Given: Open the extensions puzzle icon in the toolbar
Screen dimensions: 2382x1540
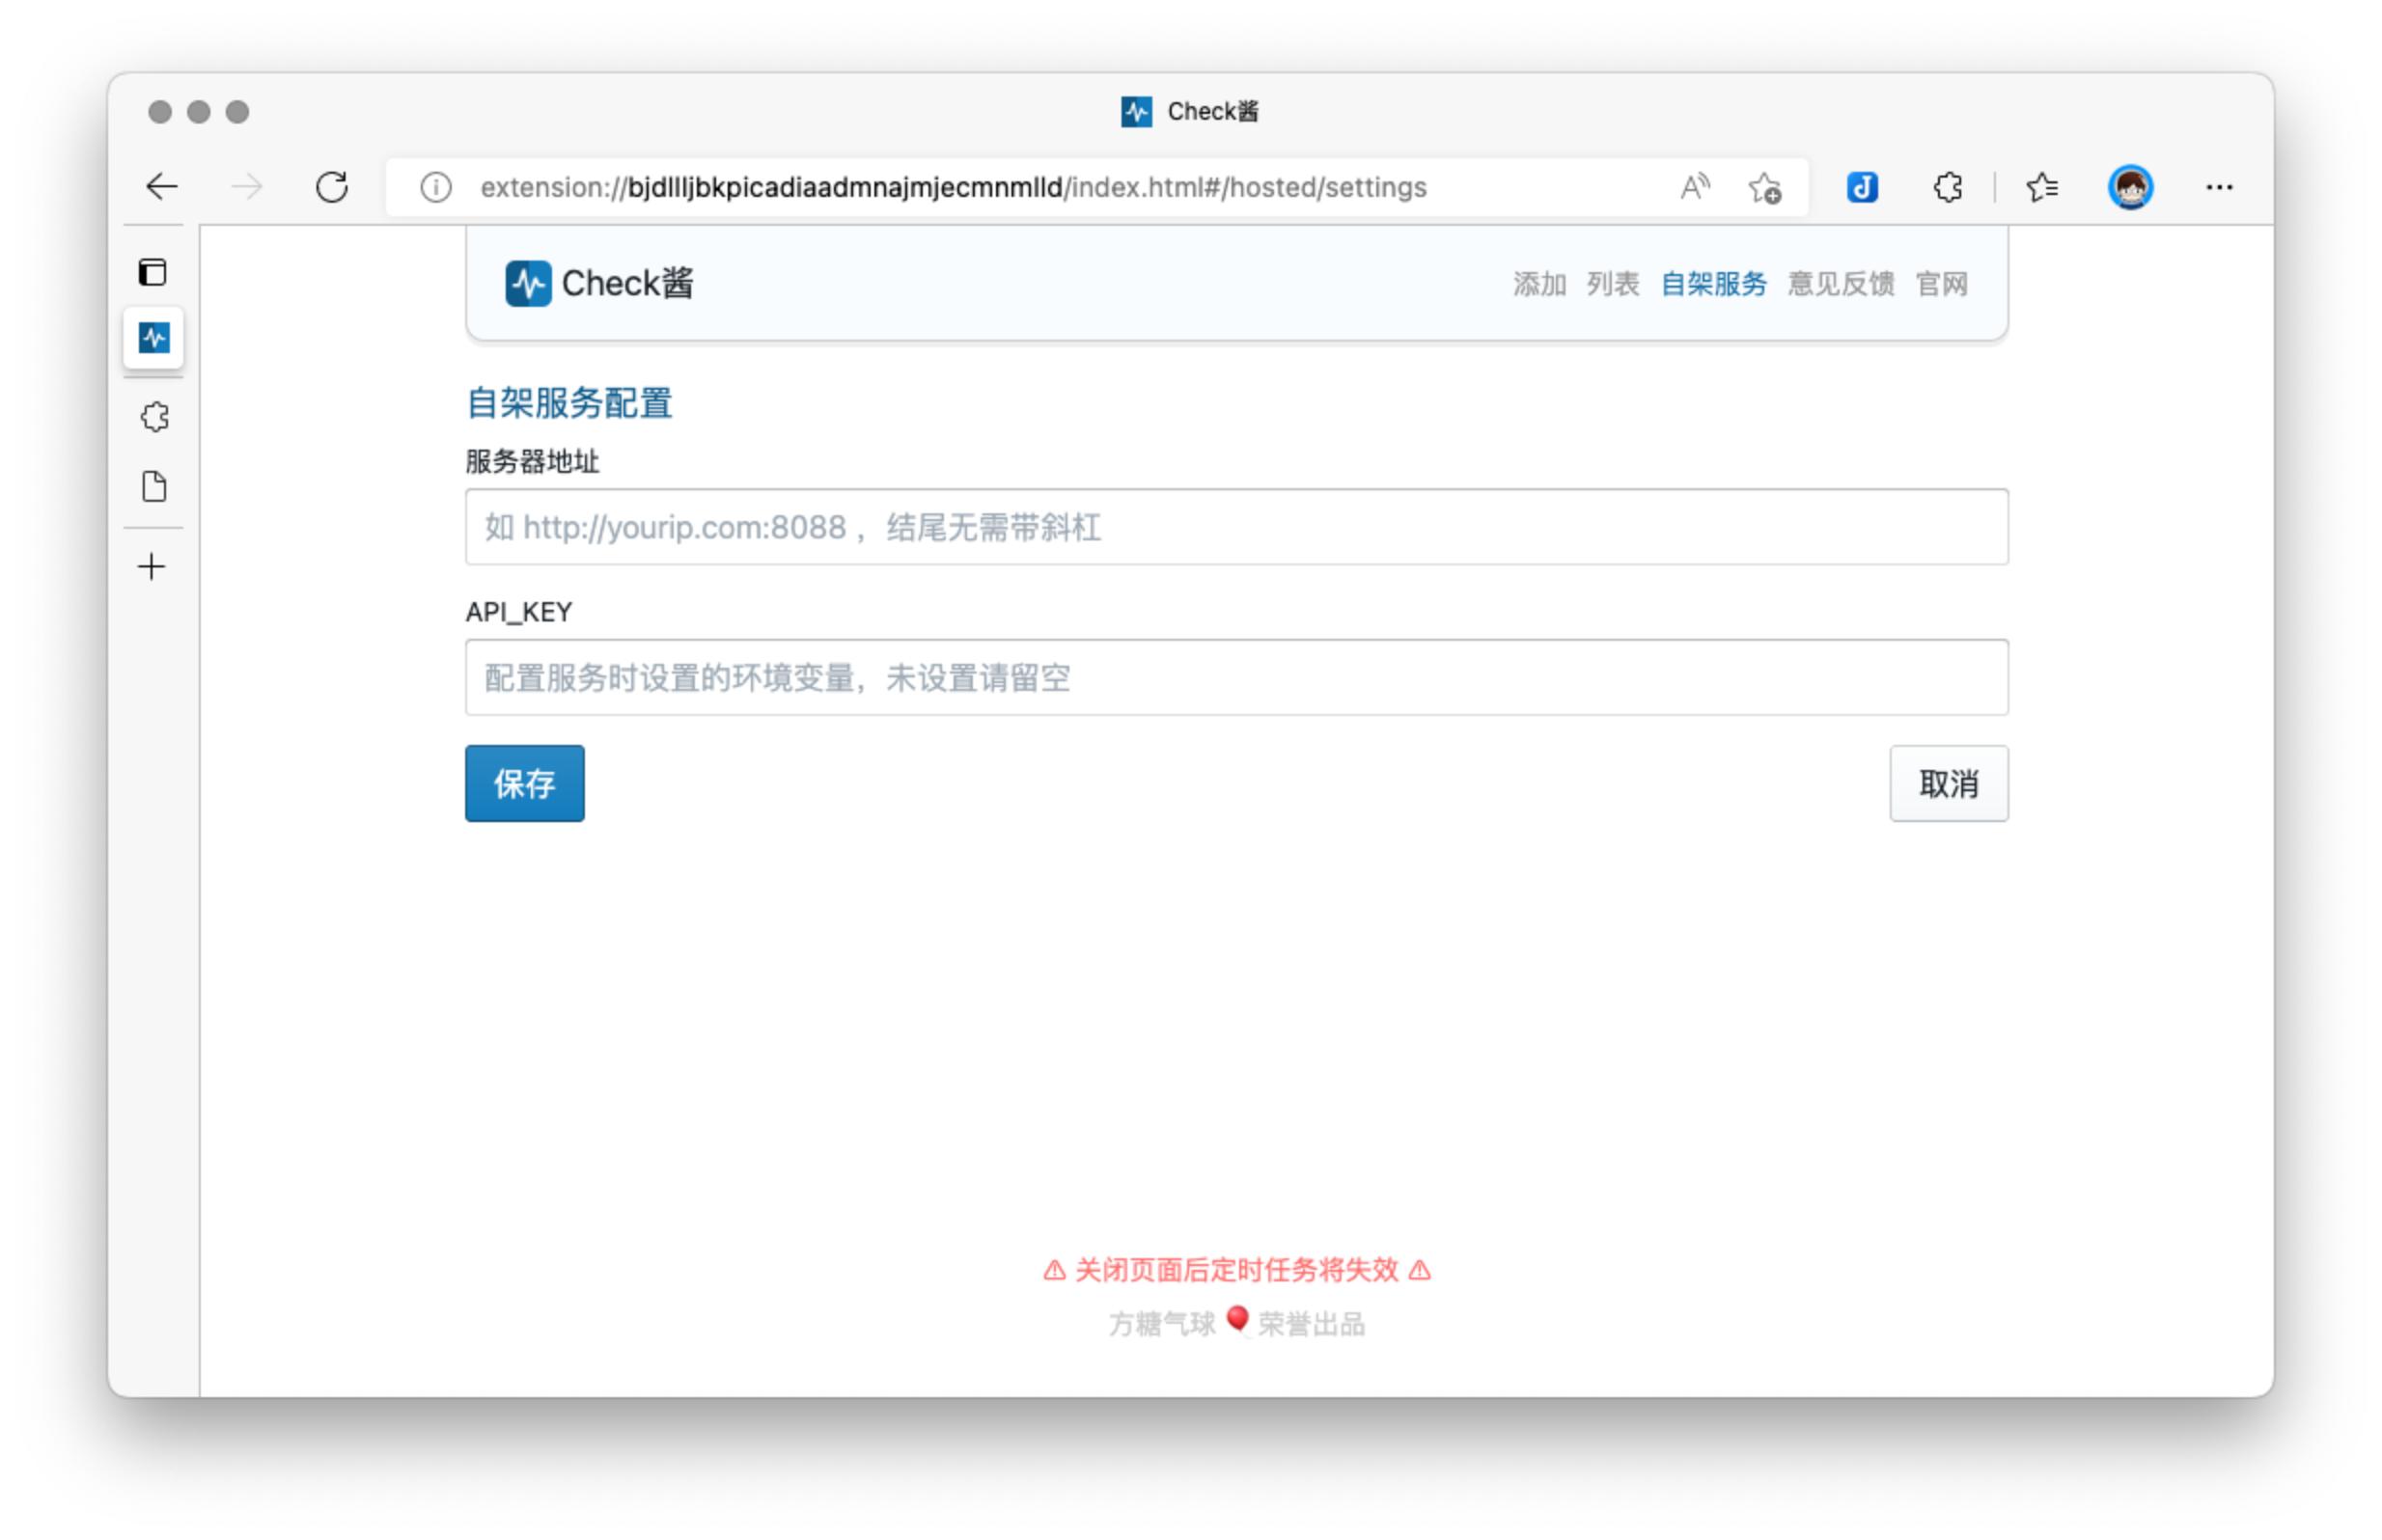Looking at the screenshot, I should pos(1946,186).
